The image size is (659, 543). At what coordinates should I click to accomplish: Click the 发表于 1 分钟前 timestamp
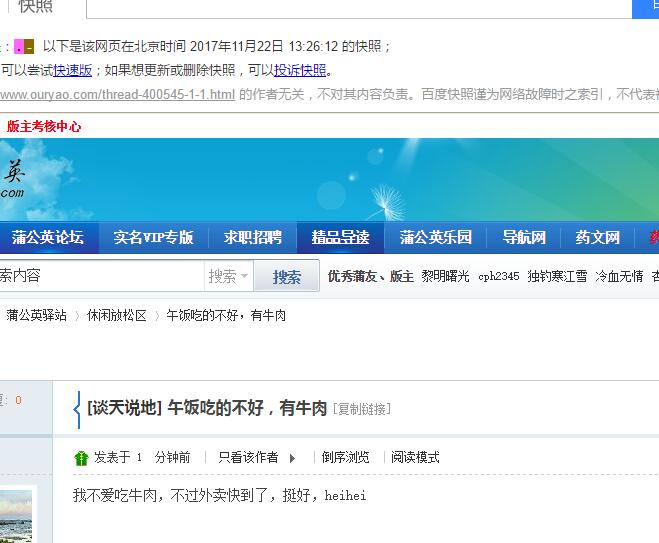pos(142,457)
